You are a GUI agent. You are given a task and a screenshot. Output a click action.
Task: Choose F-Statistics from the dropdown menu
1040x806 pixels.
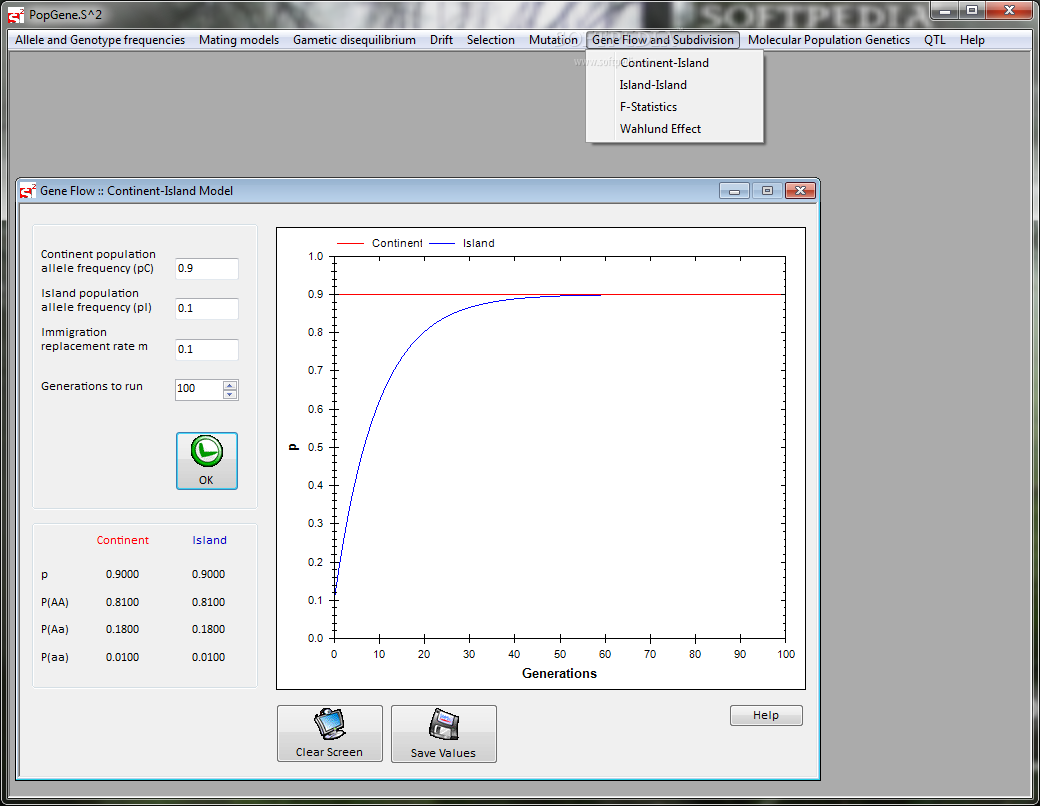[x=675, y=107]
